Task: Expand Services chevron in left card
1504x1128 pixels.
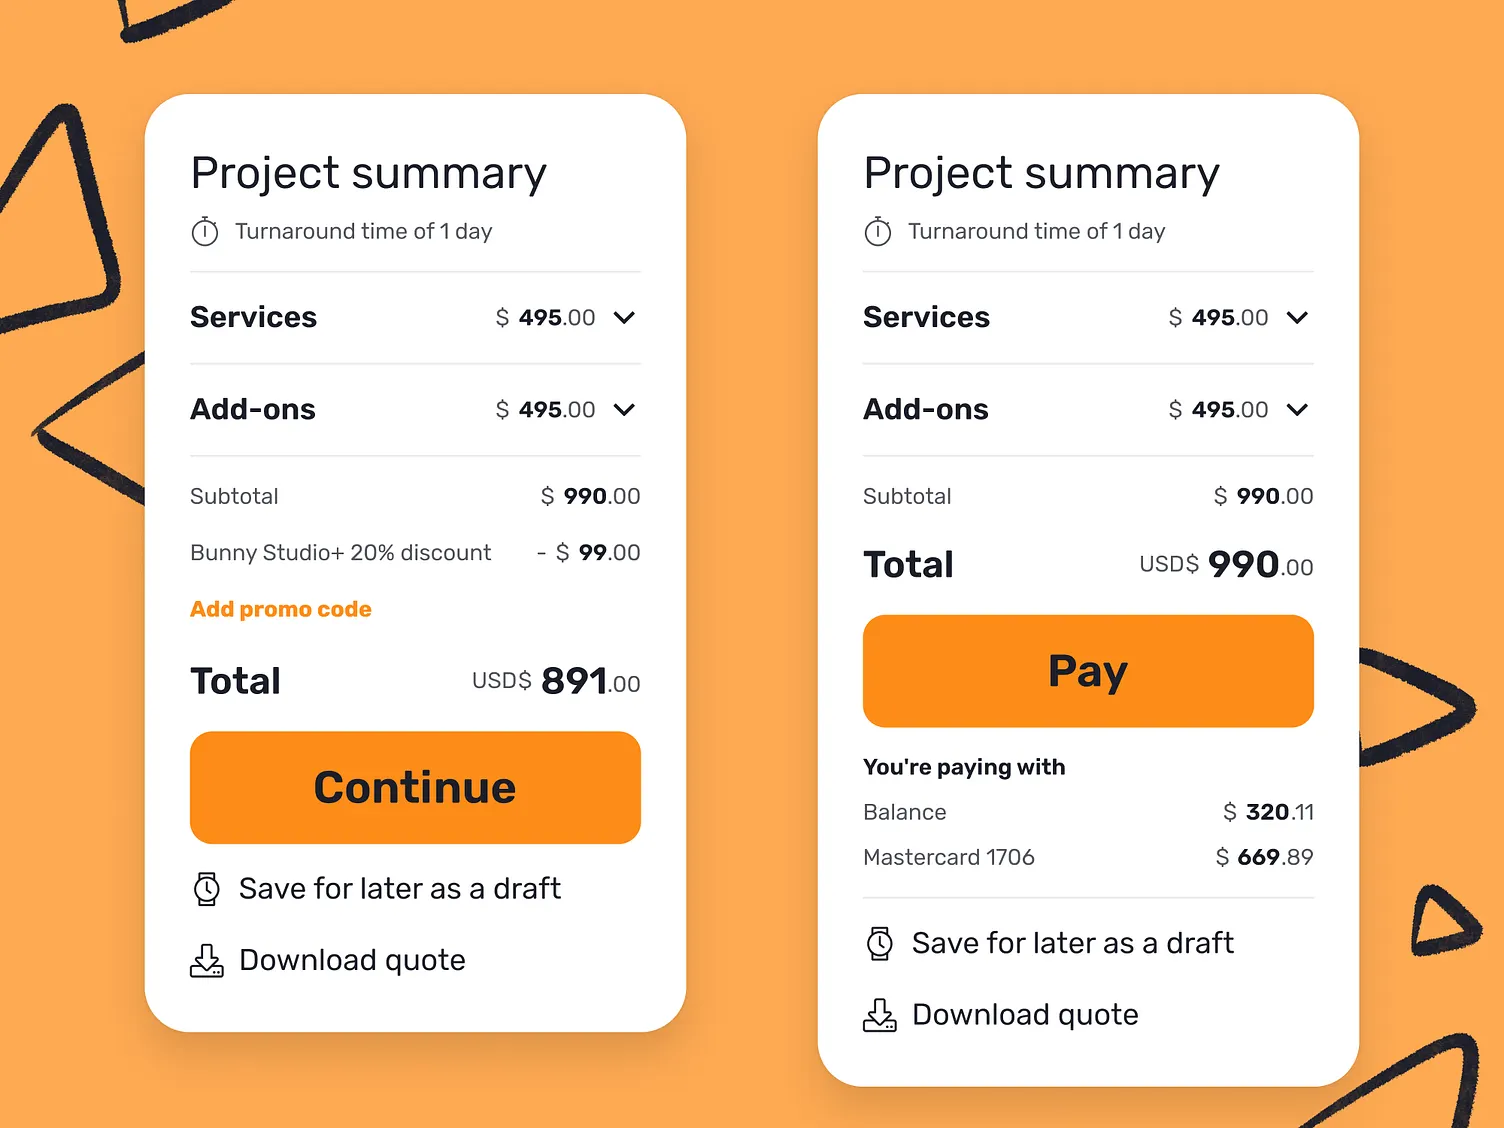Action: pos(624,318)
